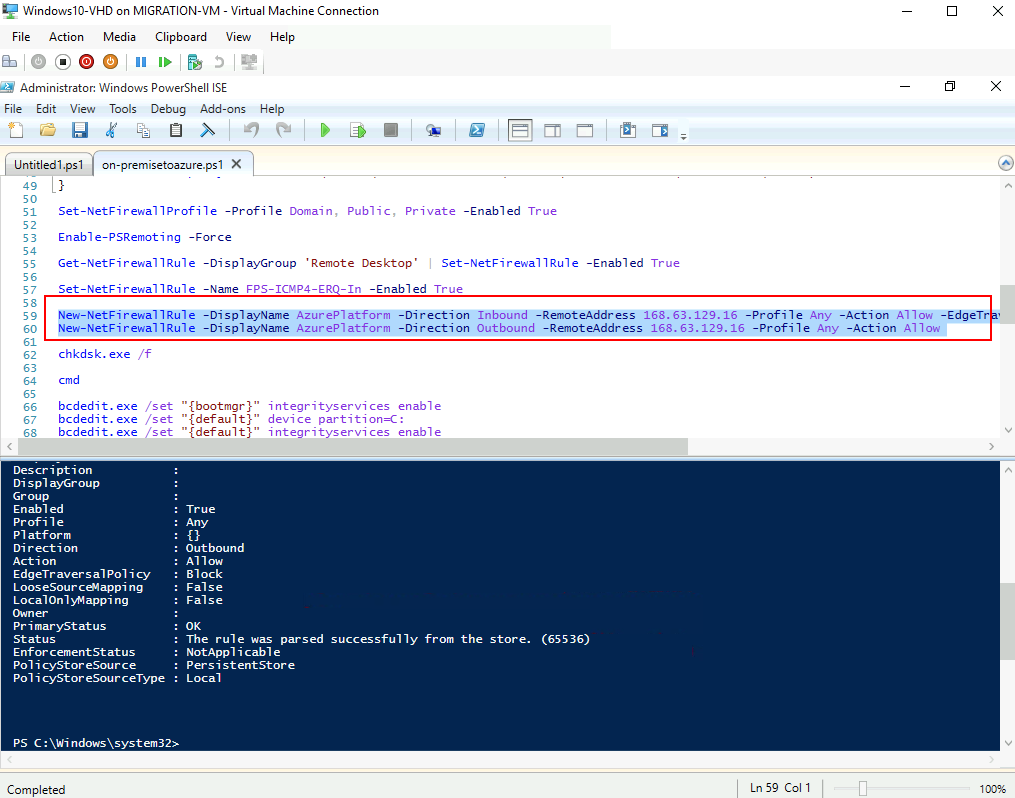Clear the console pane
This screenshot has height=798, width=1015.
207,130
